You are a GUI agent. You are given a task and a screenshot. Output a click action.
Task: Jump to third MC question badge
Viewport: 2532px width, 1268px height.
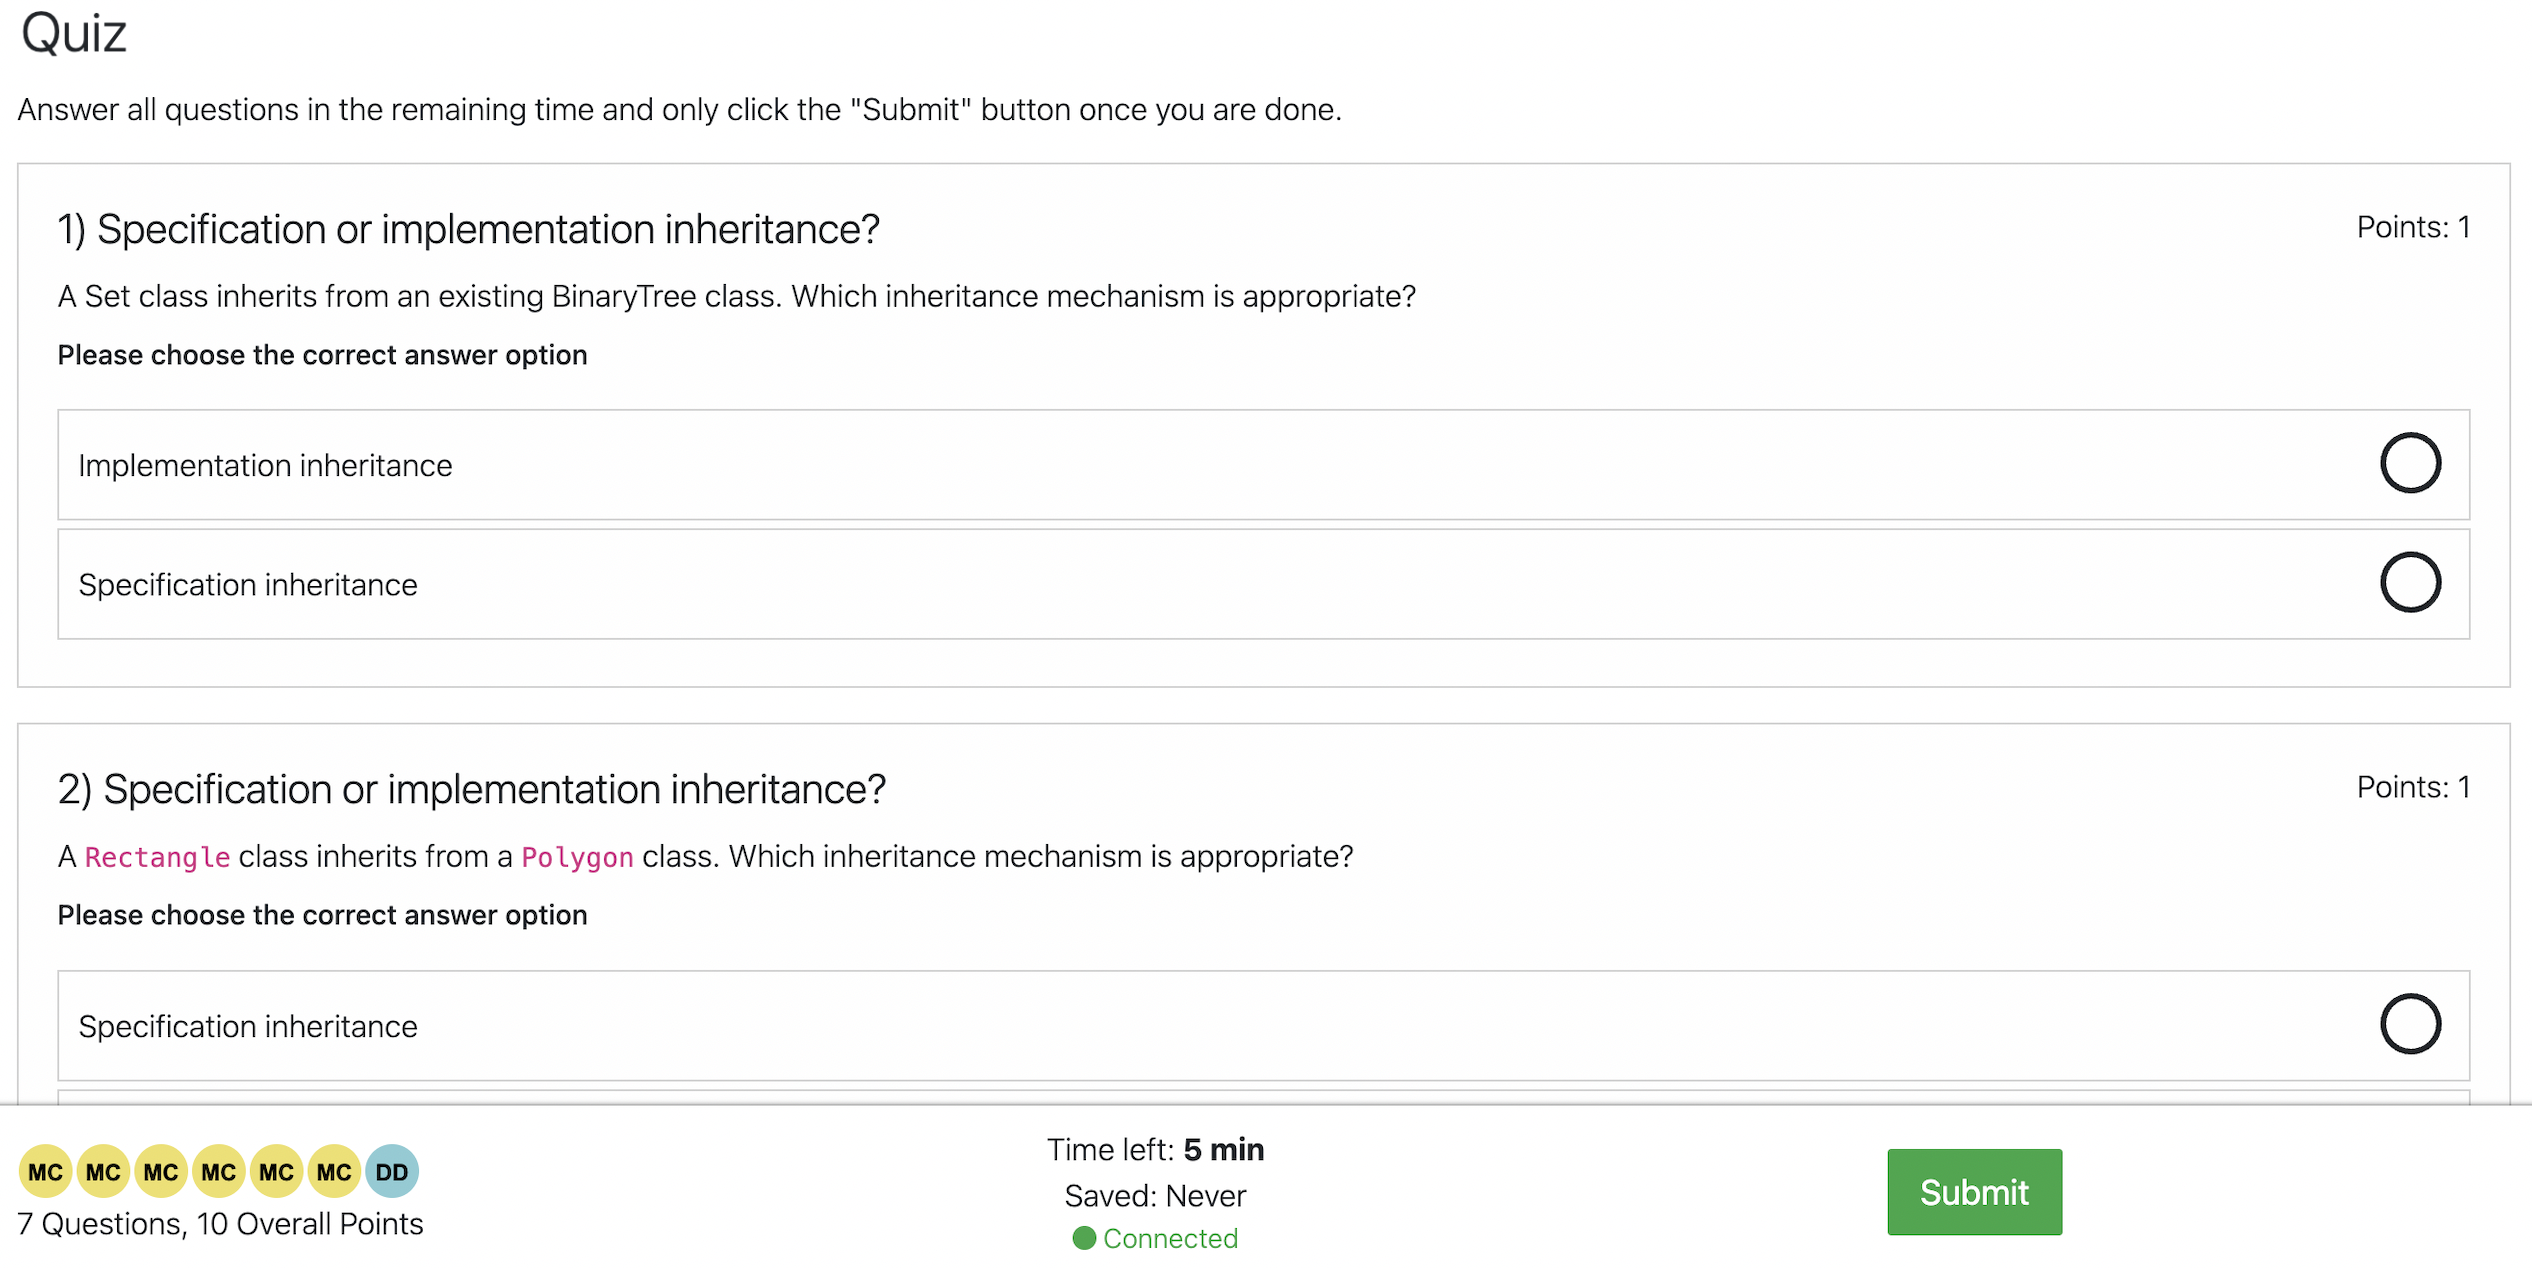point(161,1171)
